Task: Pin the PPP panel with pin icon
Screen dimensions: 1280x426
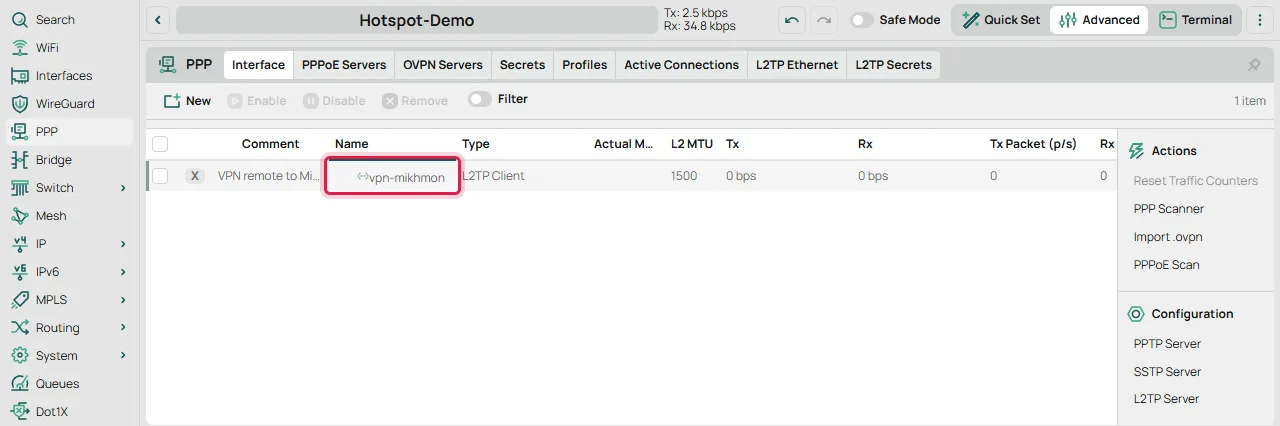Action: 1254,65
